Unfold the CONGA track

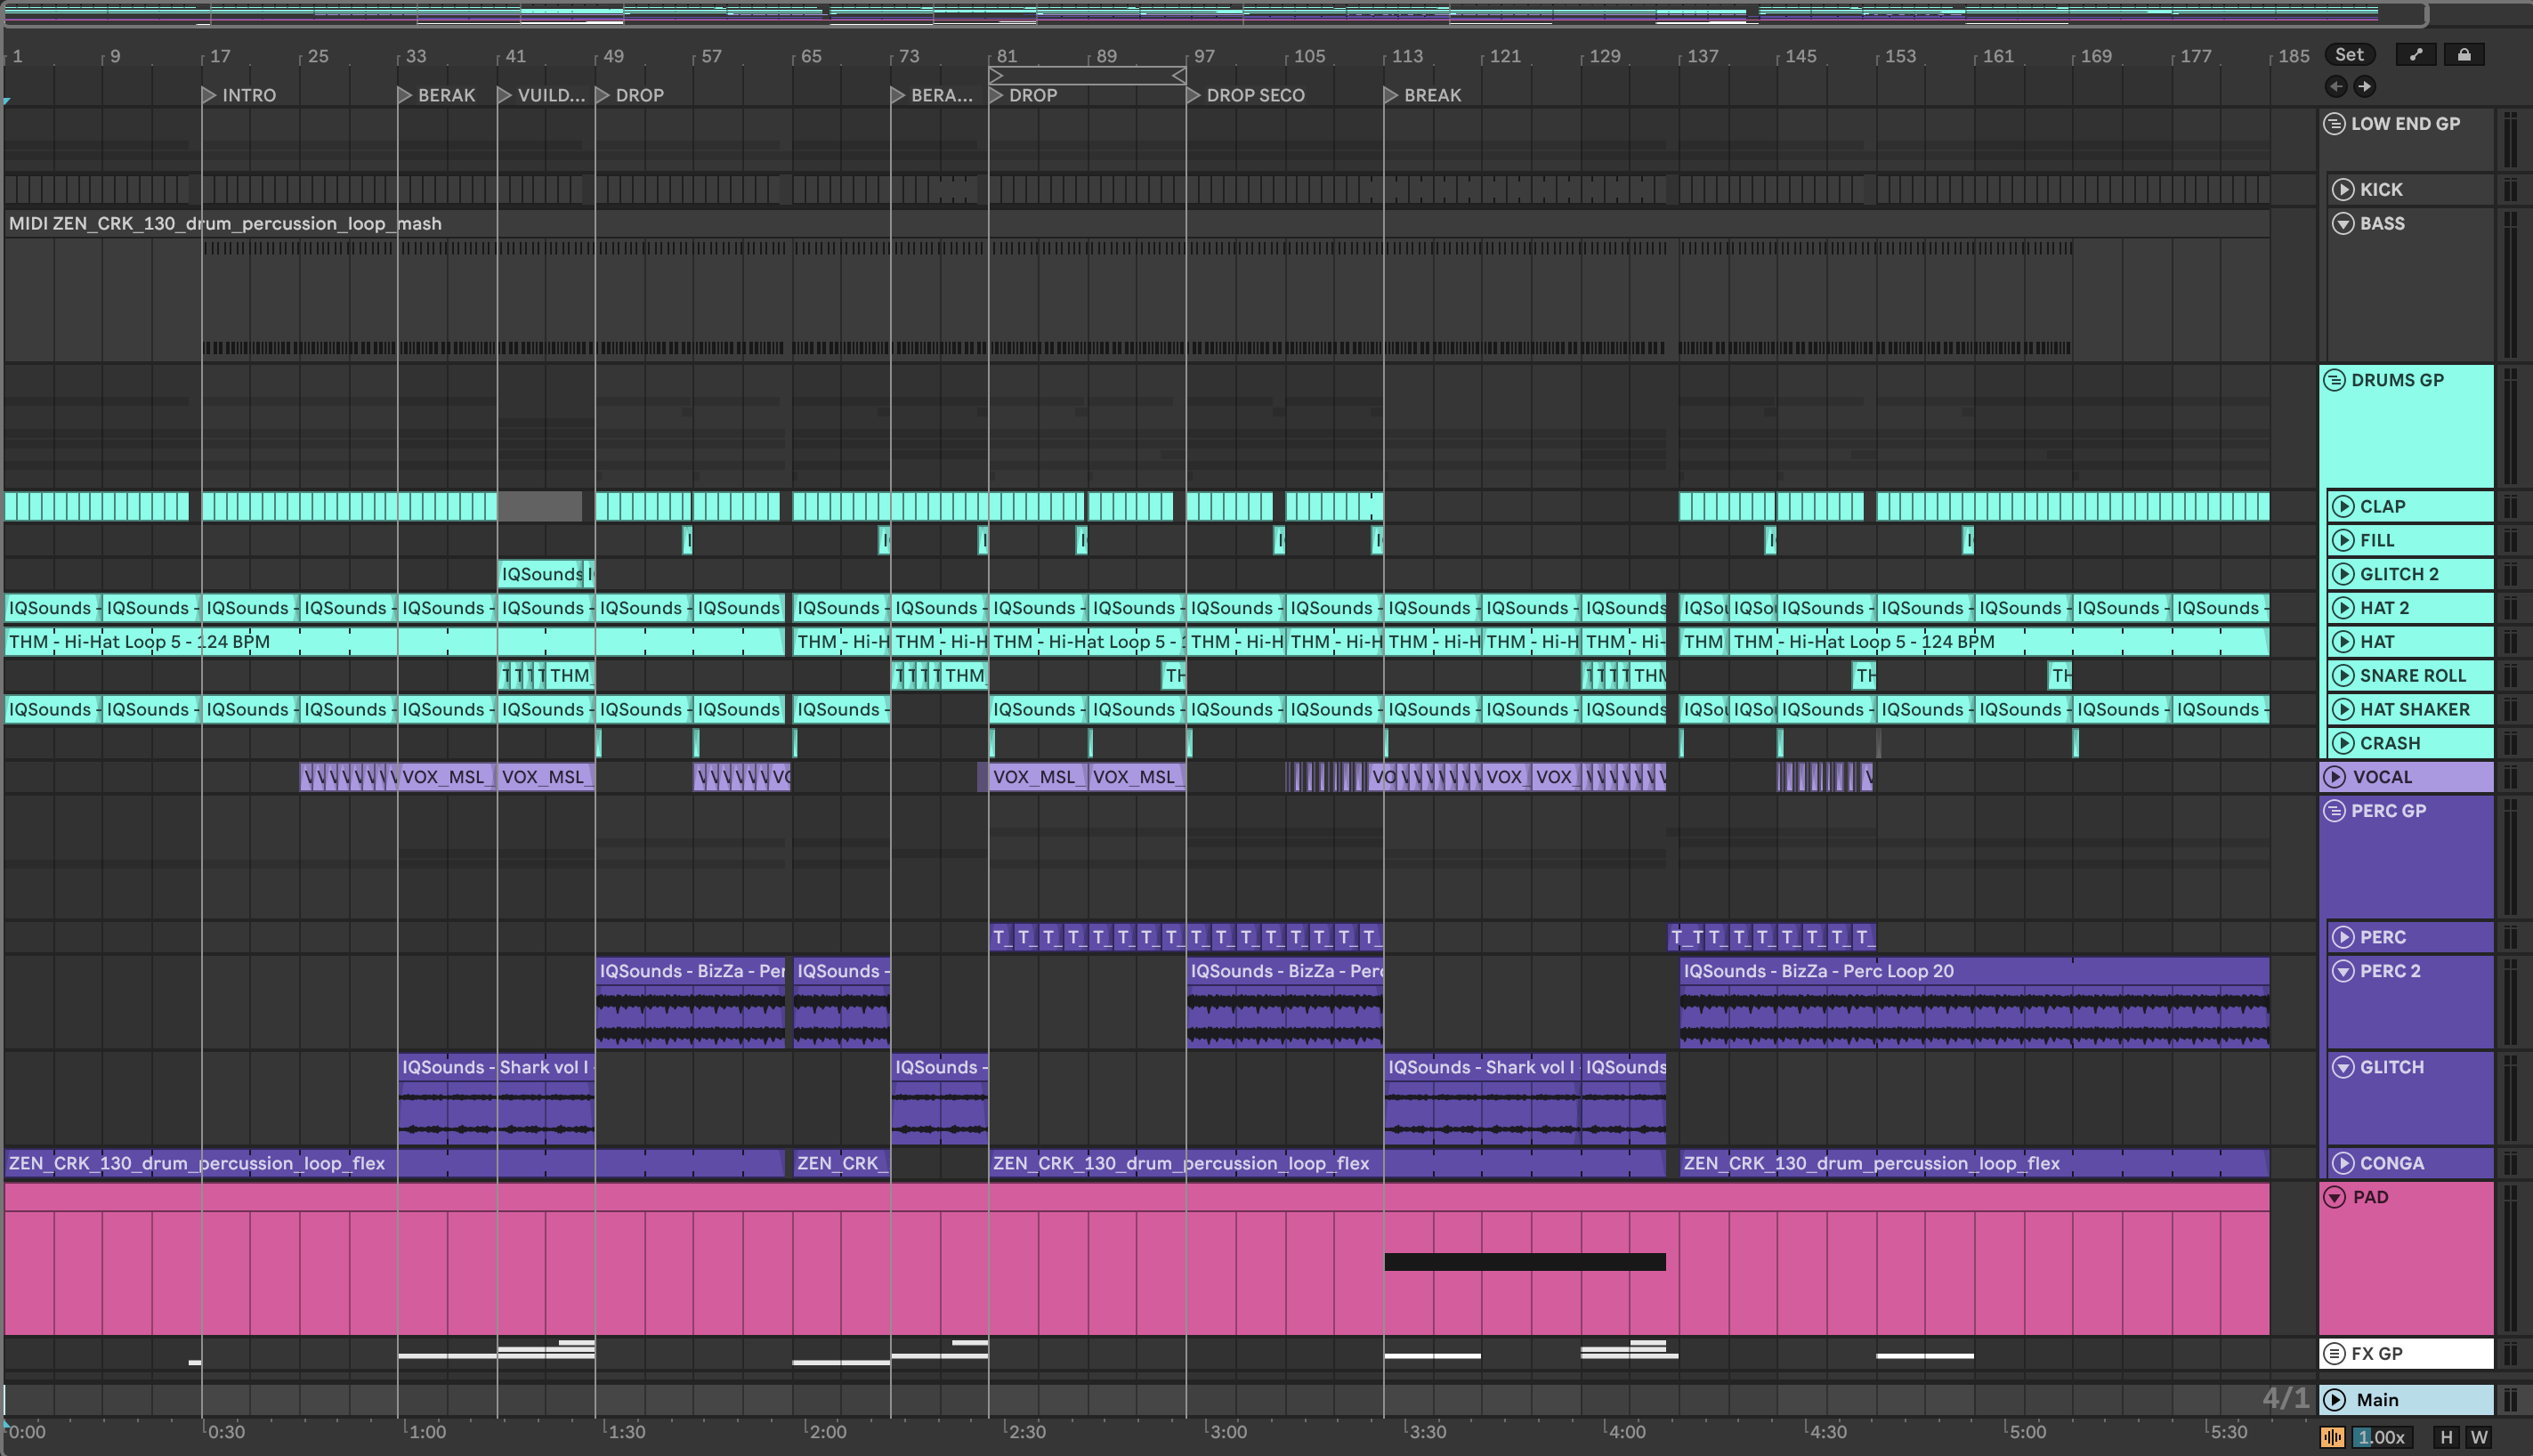(2343, 1164)
